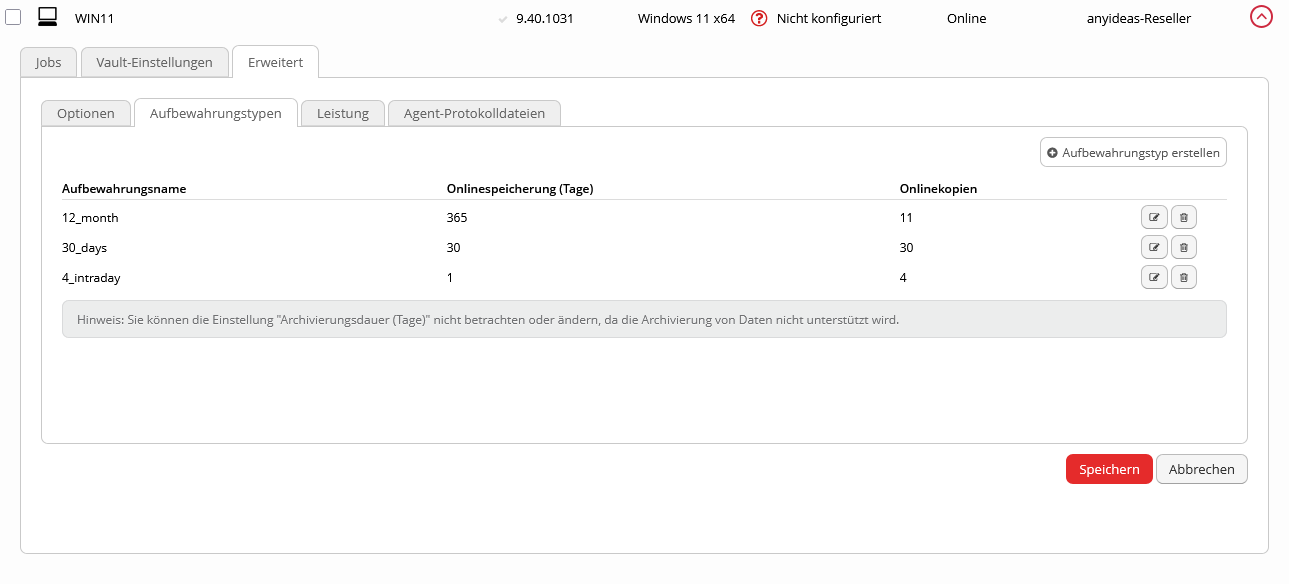This screenshot has width=1289, height=584.
Task: Click the red question mark status icon
Action: 759,18
